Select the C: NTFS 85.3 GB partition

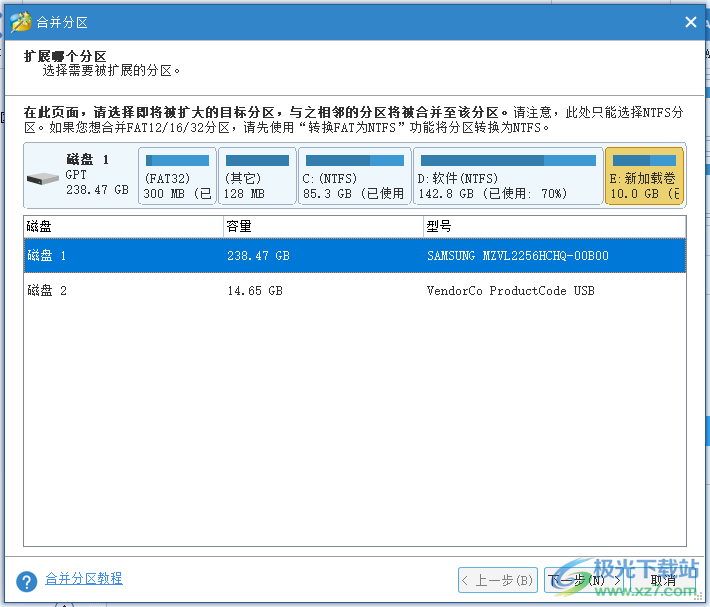(355, 176)
